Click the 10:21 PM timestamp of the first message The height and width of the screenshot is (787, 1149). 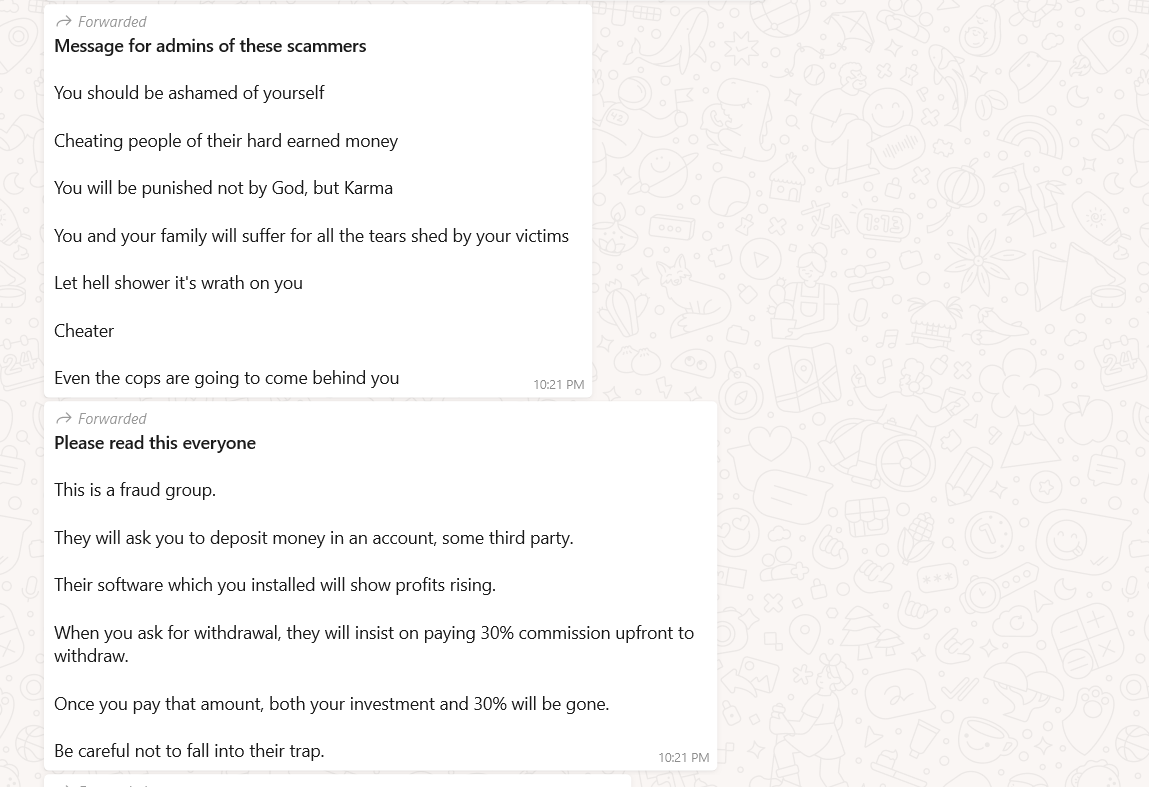click(x=558, y=384)
